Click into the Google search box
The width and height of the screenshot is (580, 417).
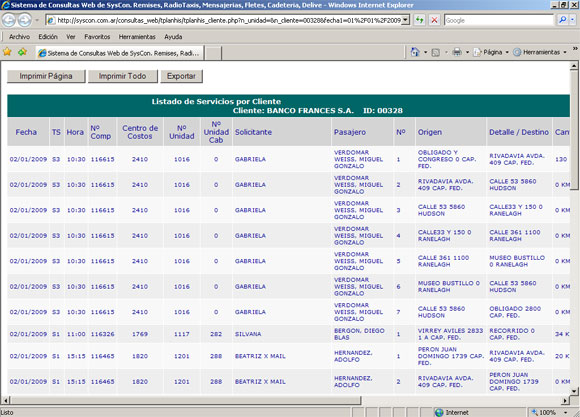pos(499,20)
